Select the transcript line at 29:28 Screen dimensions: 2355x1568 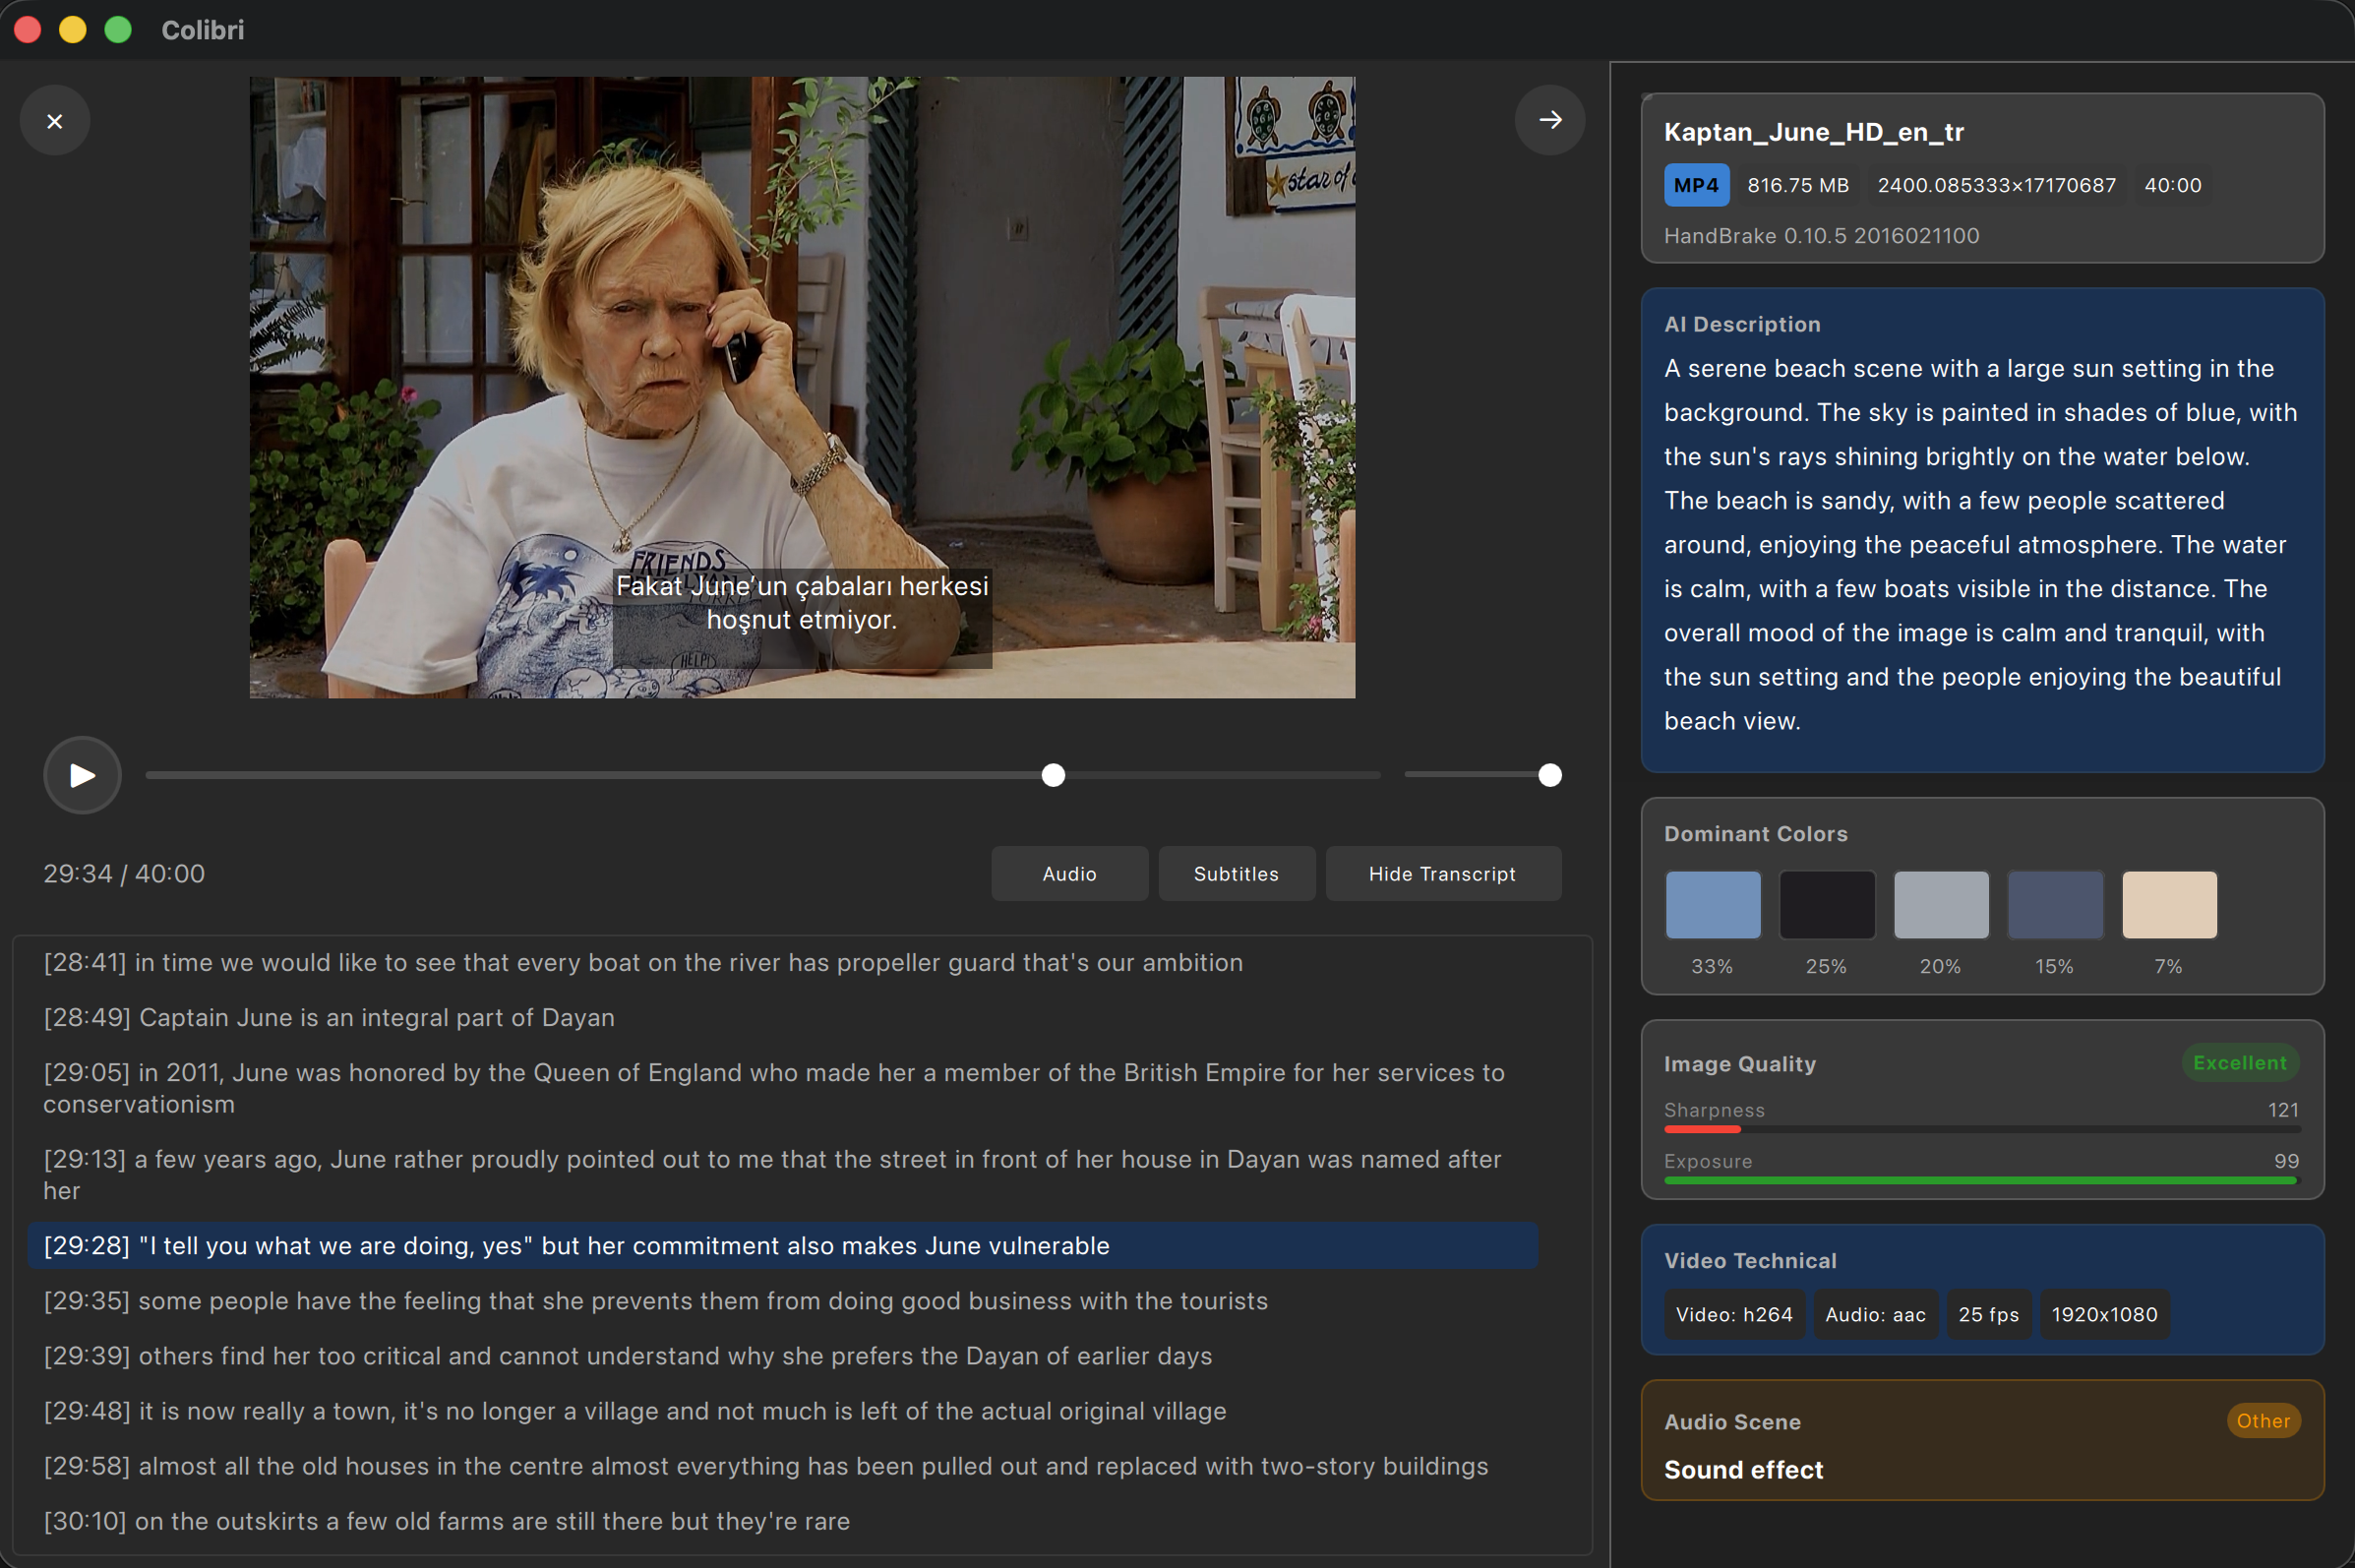pyautogui.click(x=576, y=1246)
